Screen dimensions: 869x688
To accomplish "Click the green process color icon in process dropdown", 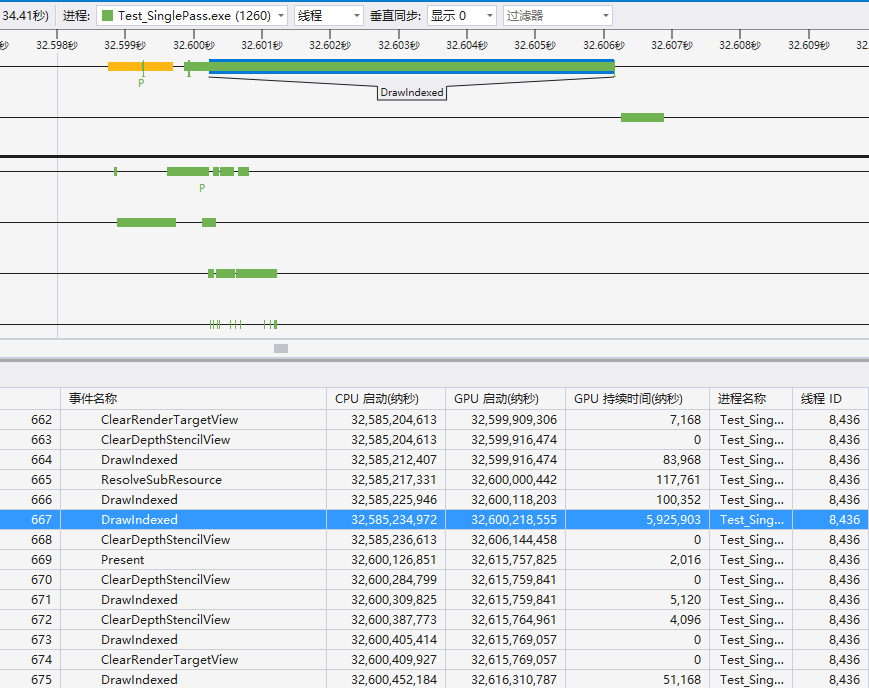I will pyautogui.click(x=108, y=16).
